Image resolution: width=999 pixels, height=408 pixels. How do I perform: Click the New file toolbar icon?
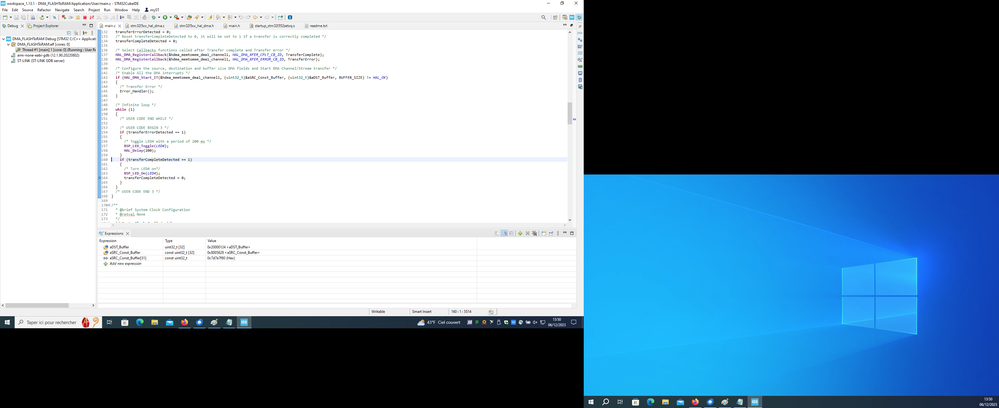pyautogui.click(x=5, y=17)
